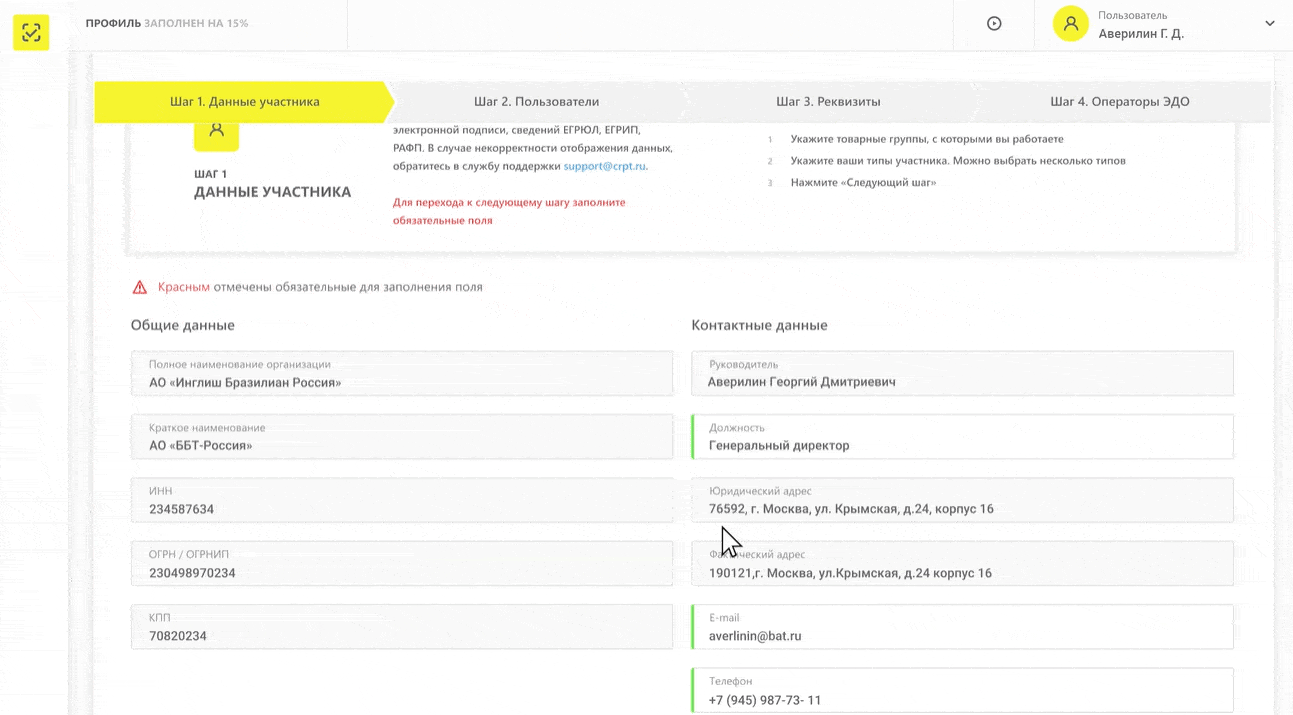The image size is (1293, 715).
Task: Switch to Шаг 4. Операторы ЭДО tab
Action: tap(1119, 102)
